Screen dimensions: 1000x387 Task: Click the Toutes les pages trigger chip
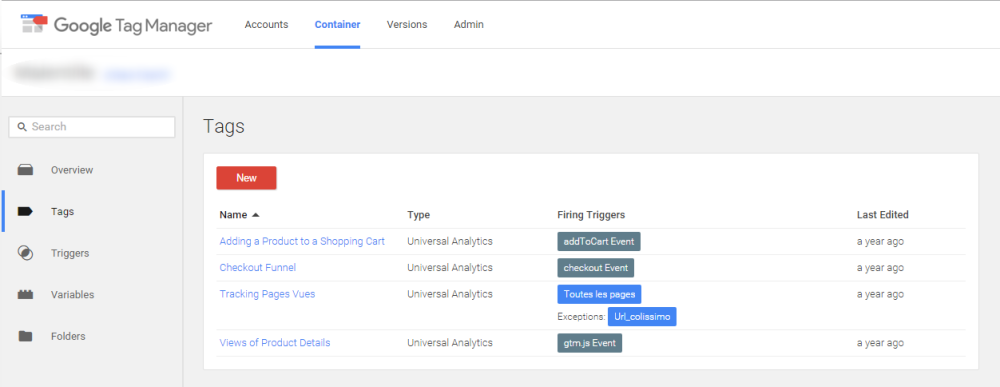coord(599,295)
